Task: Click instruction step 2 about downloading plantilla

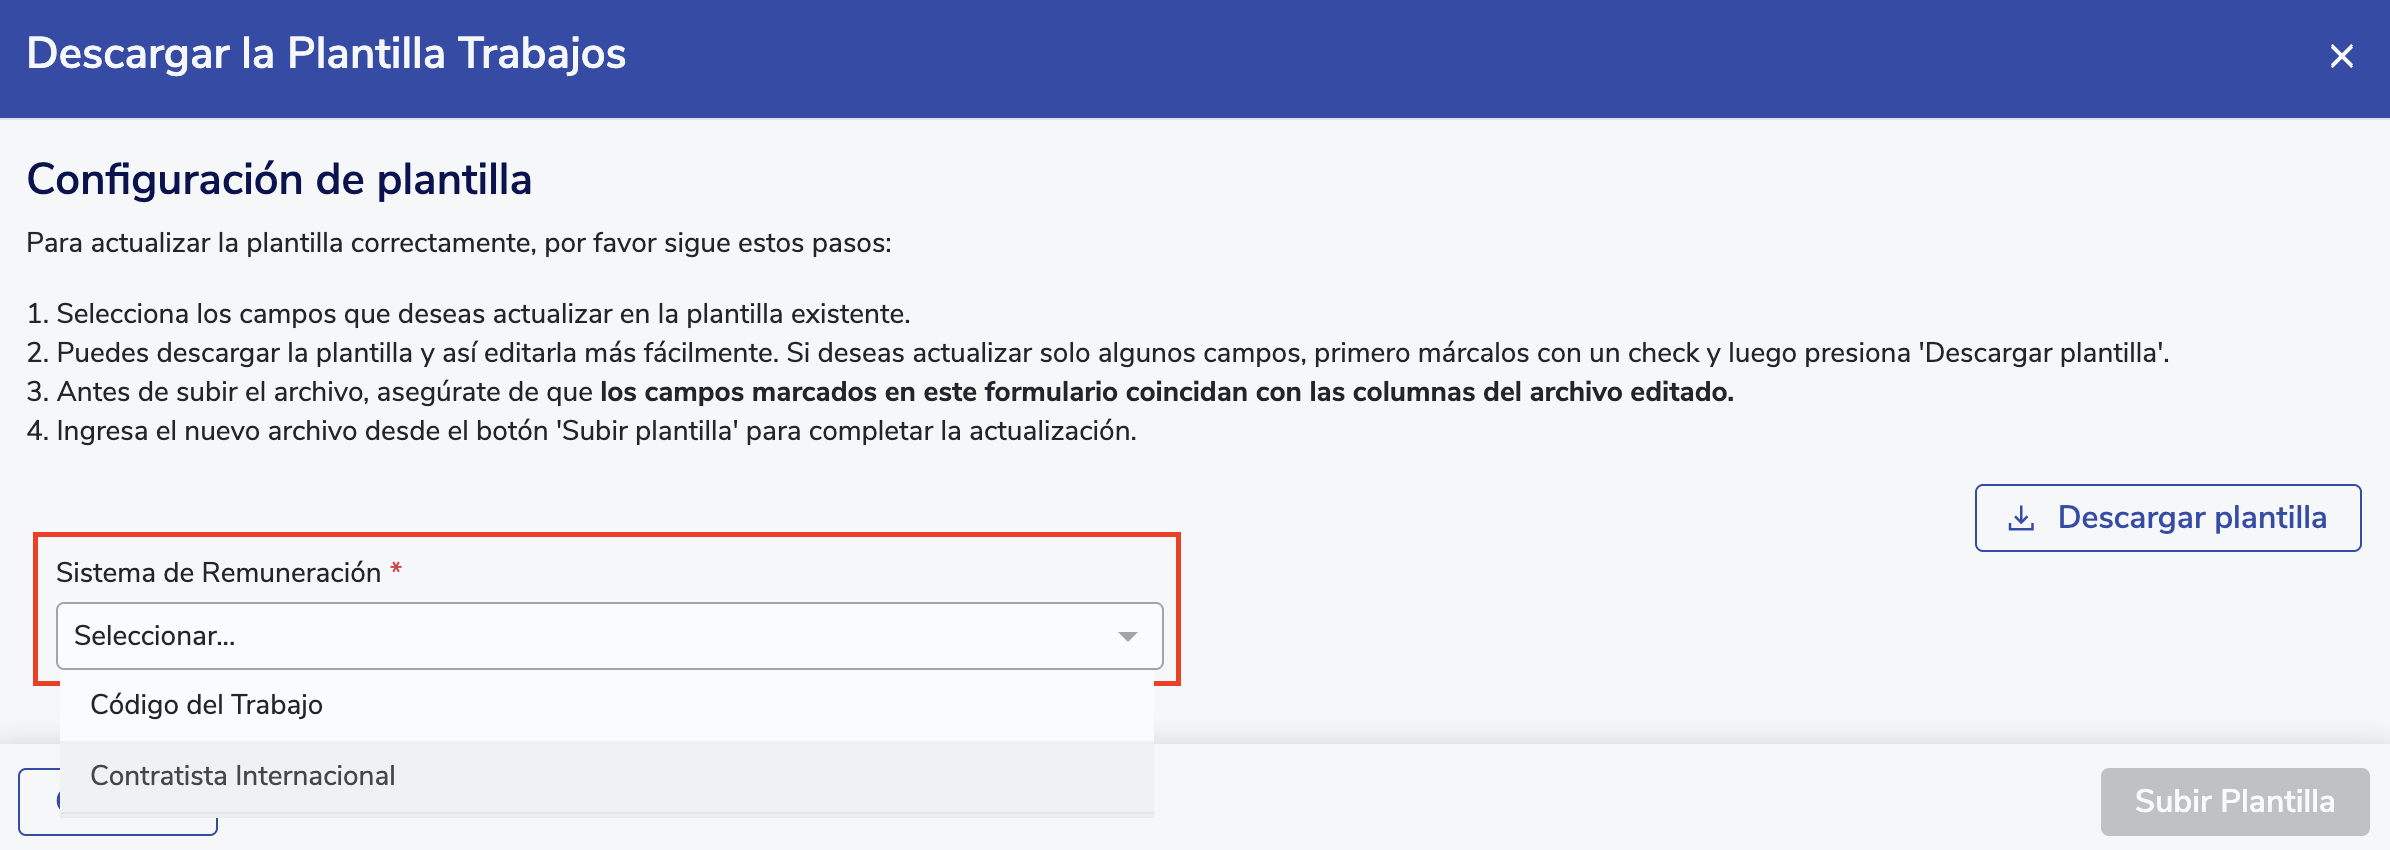Action: point(1097,353)
